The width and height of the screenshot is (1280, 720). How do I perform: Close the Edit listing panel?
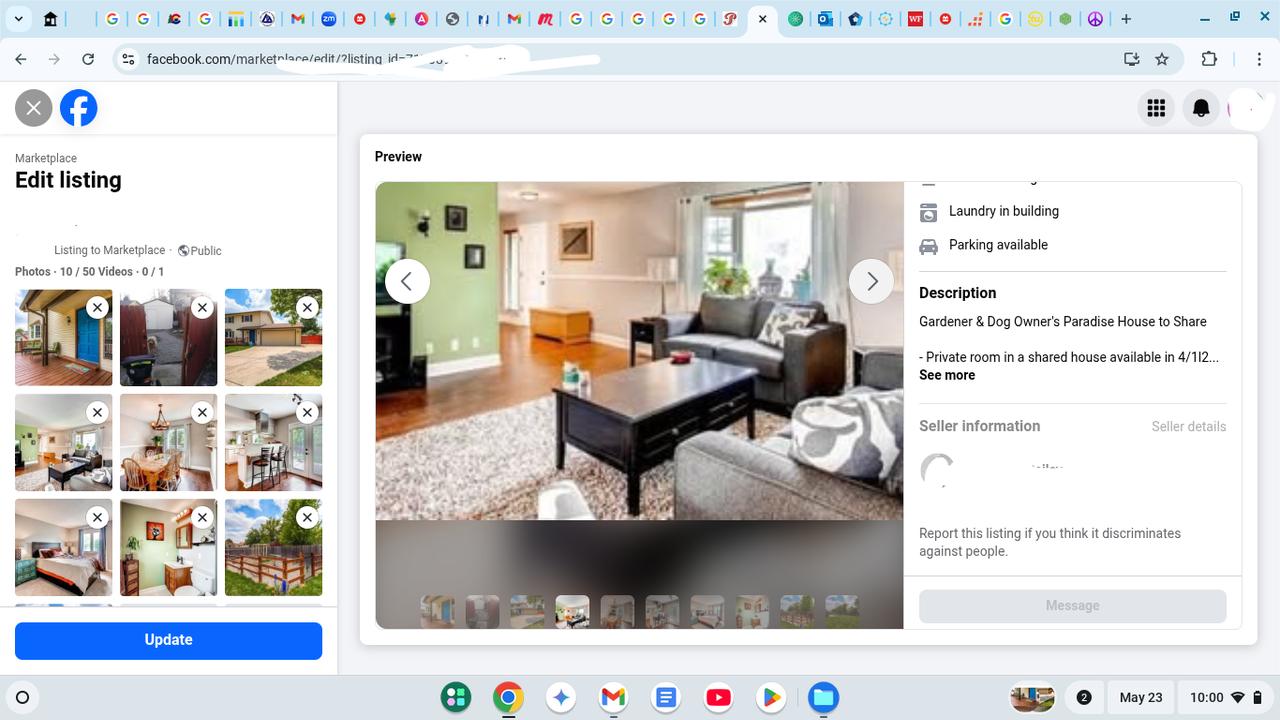(x=34, y=108)
